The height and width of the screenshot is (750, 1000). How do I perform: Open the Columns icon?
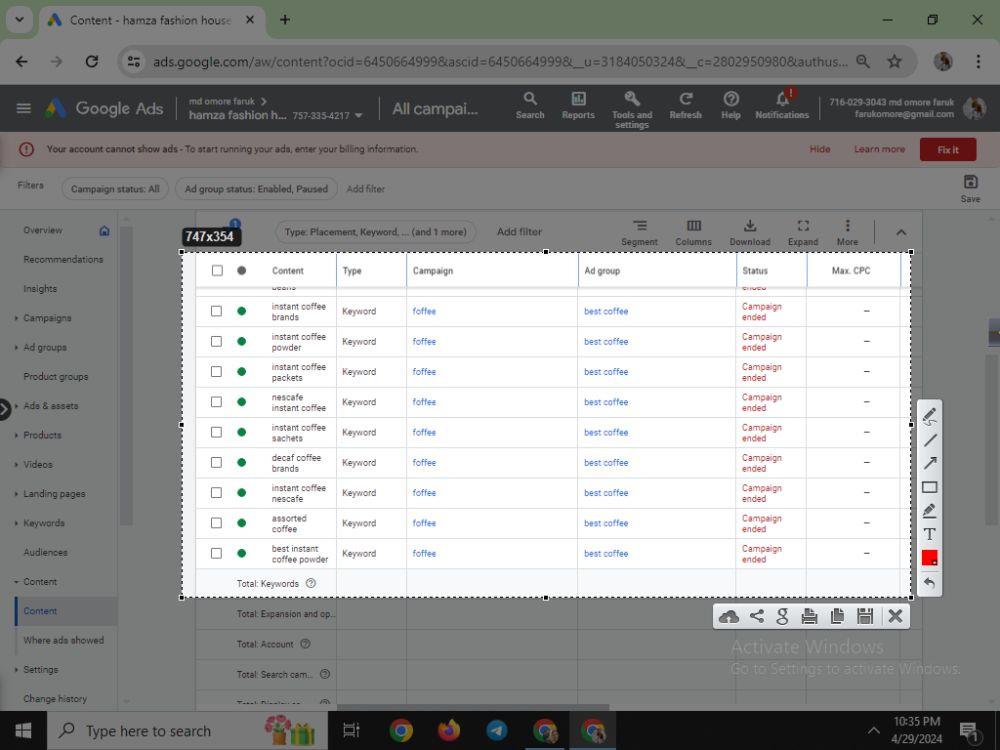pos(694,226)
